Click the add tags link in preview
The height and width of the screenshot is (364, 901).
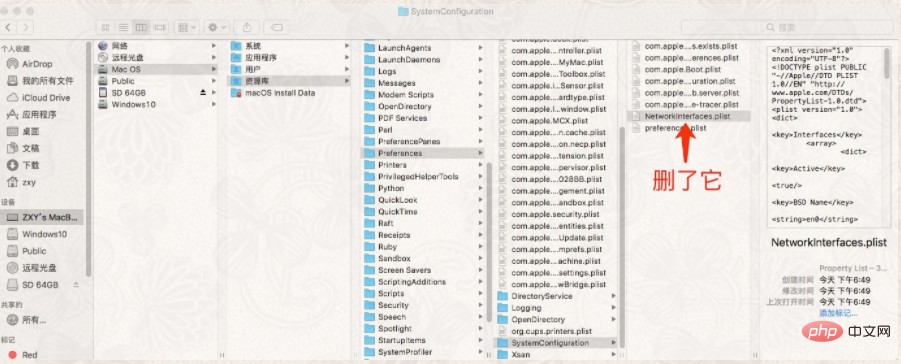tap(838, 313)
